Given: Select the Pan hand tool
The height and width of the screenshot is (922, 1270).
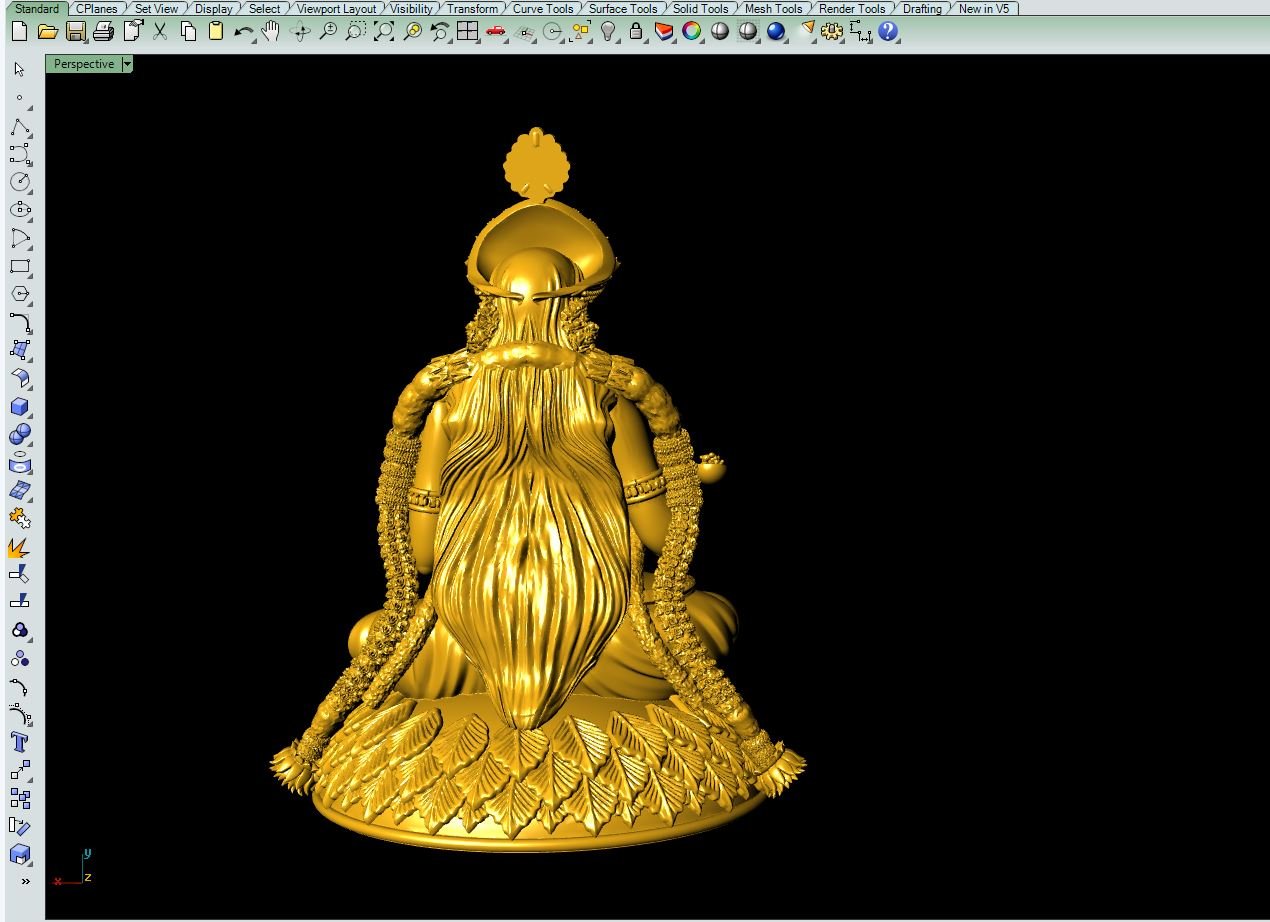Looking at the screenshot, I should (271, 32).
